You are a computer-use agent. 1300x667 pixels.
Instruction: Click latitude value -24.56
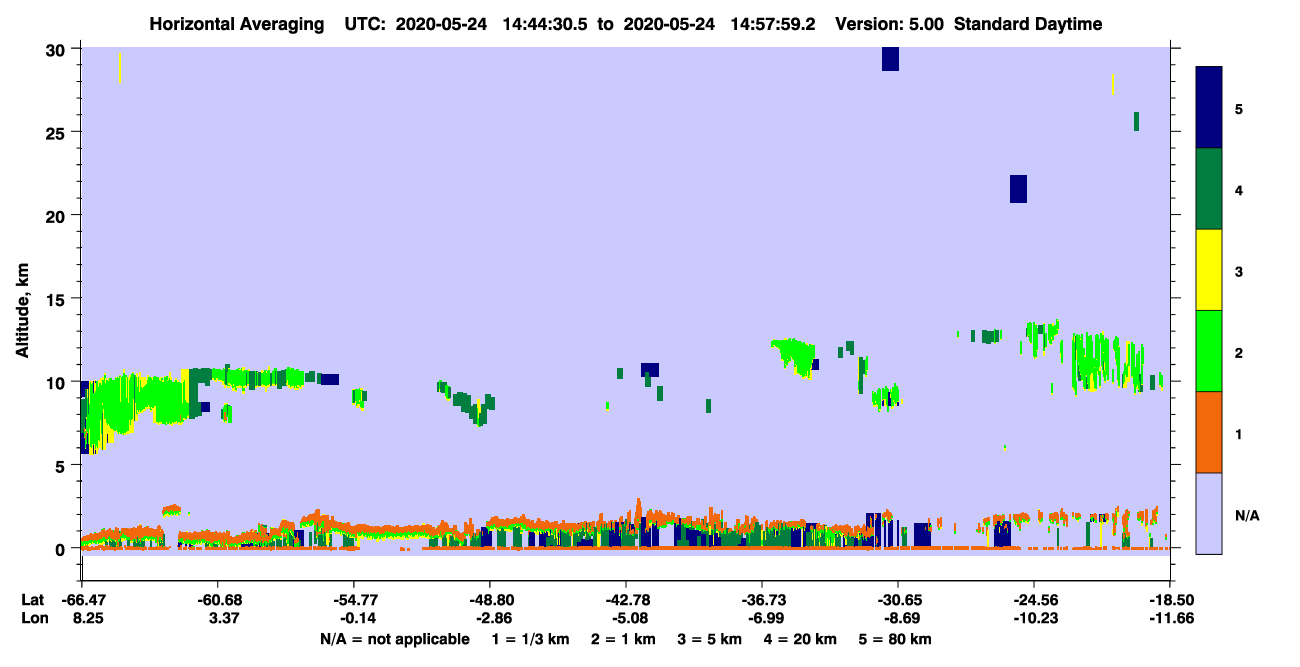click(x=1034, y=600)
